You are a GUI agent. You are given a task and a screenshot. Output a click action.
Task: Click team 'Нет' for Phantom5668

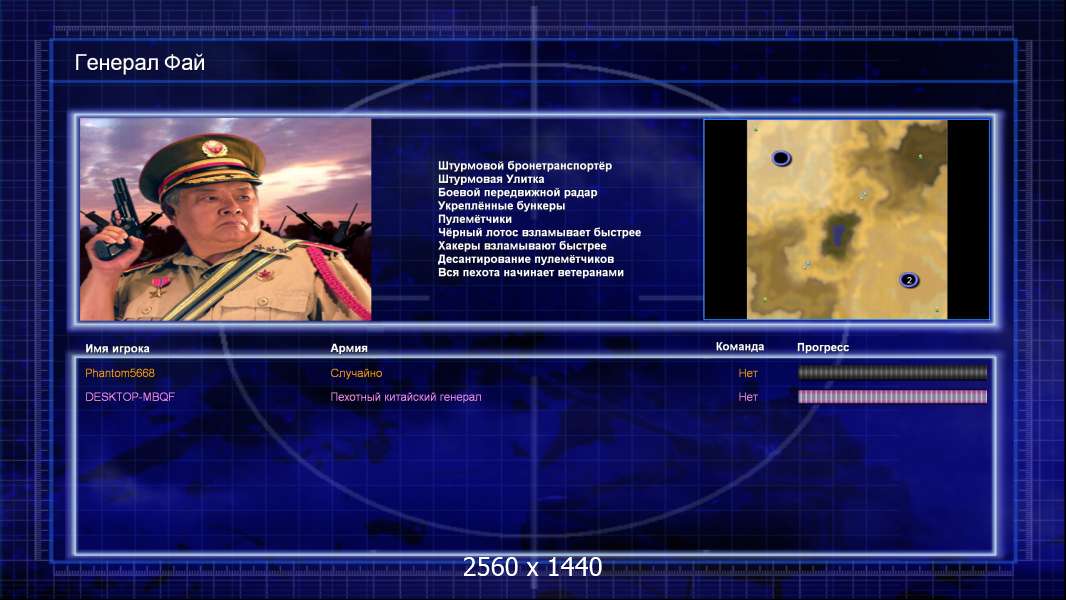748,373
